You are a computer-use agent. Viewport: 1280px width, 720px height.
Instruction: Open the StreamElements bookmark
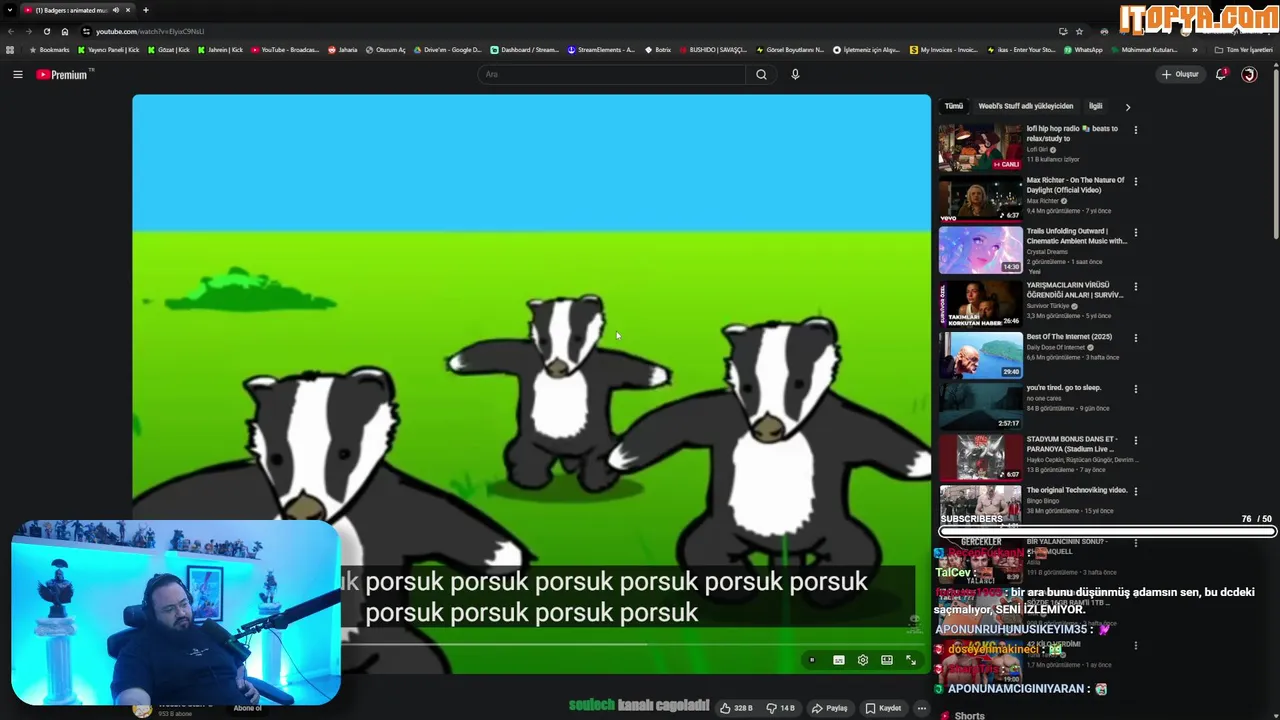point(601,50)
